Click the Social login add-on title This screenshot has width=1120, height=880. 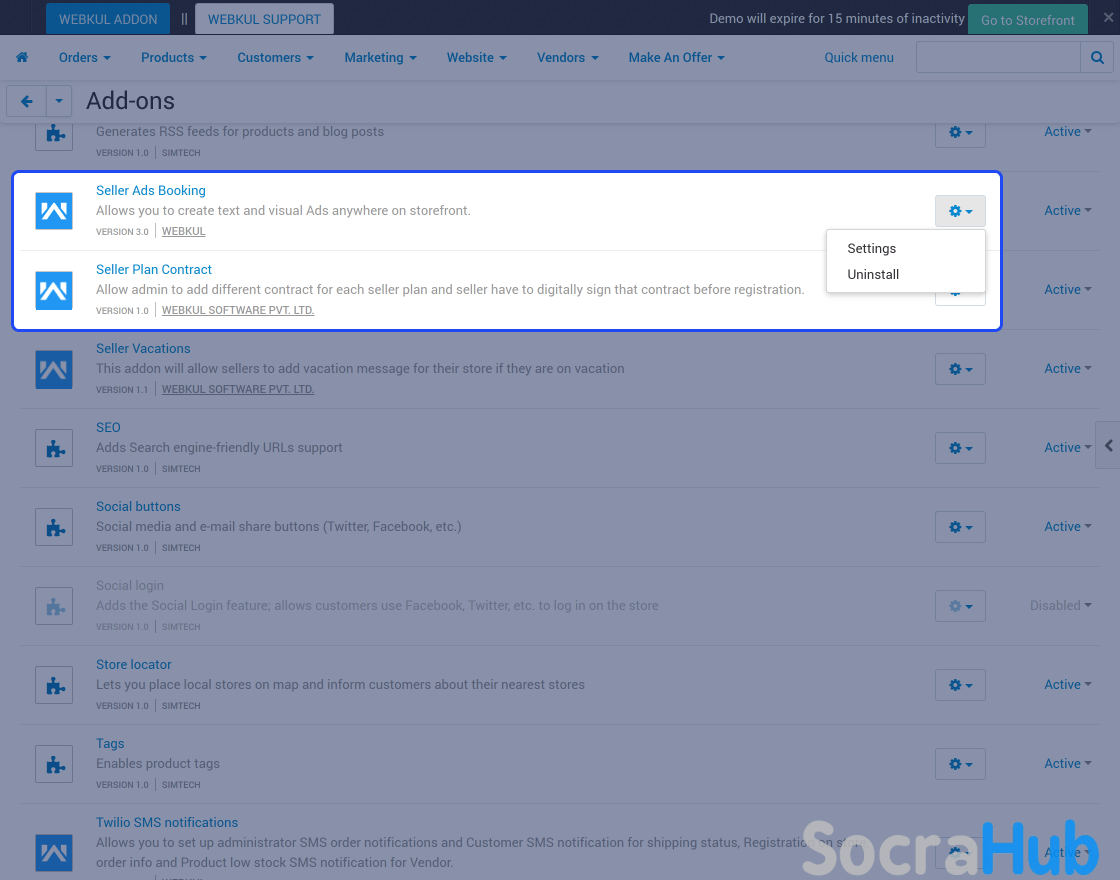[130, 586]
